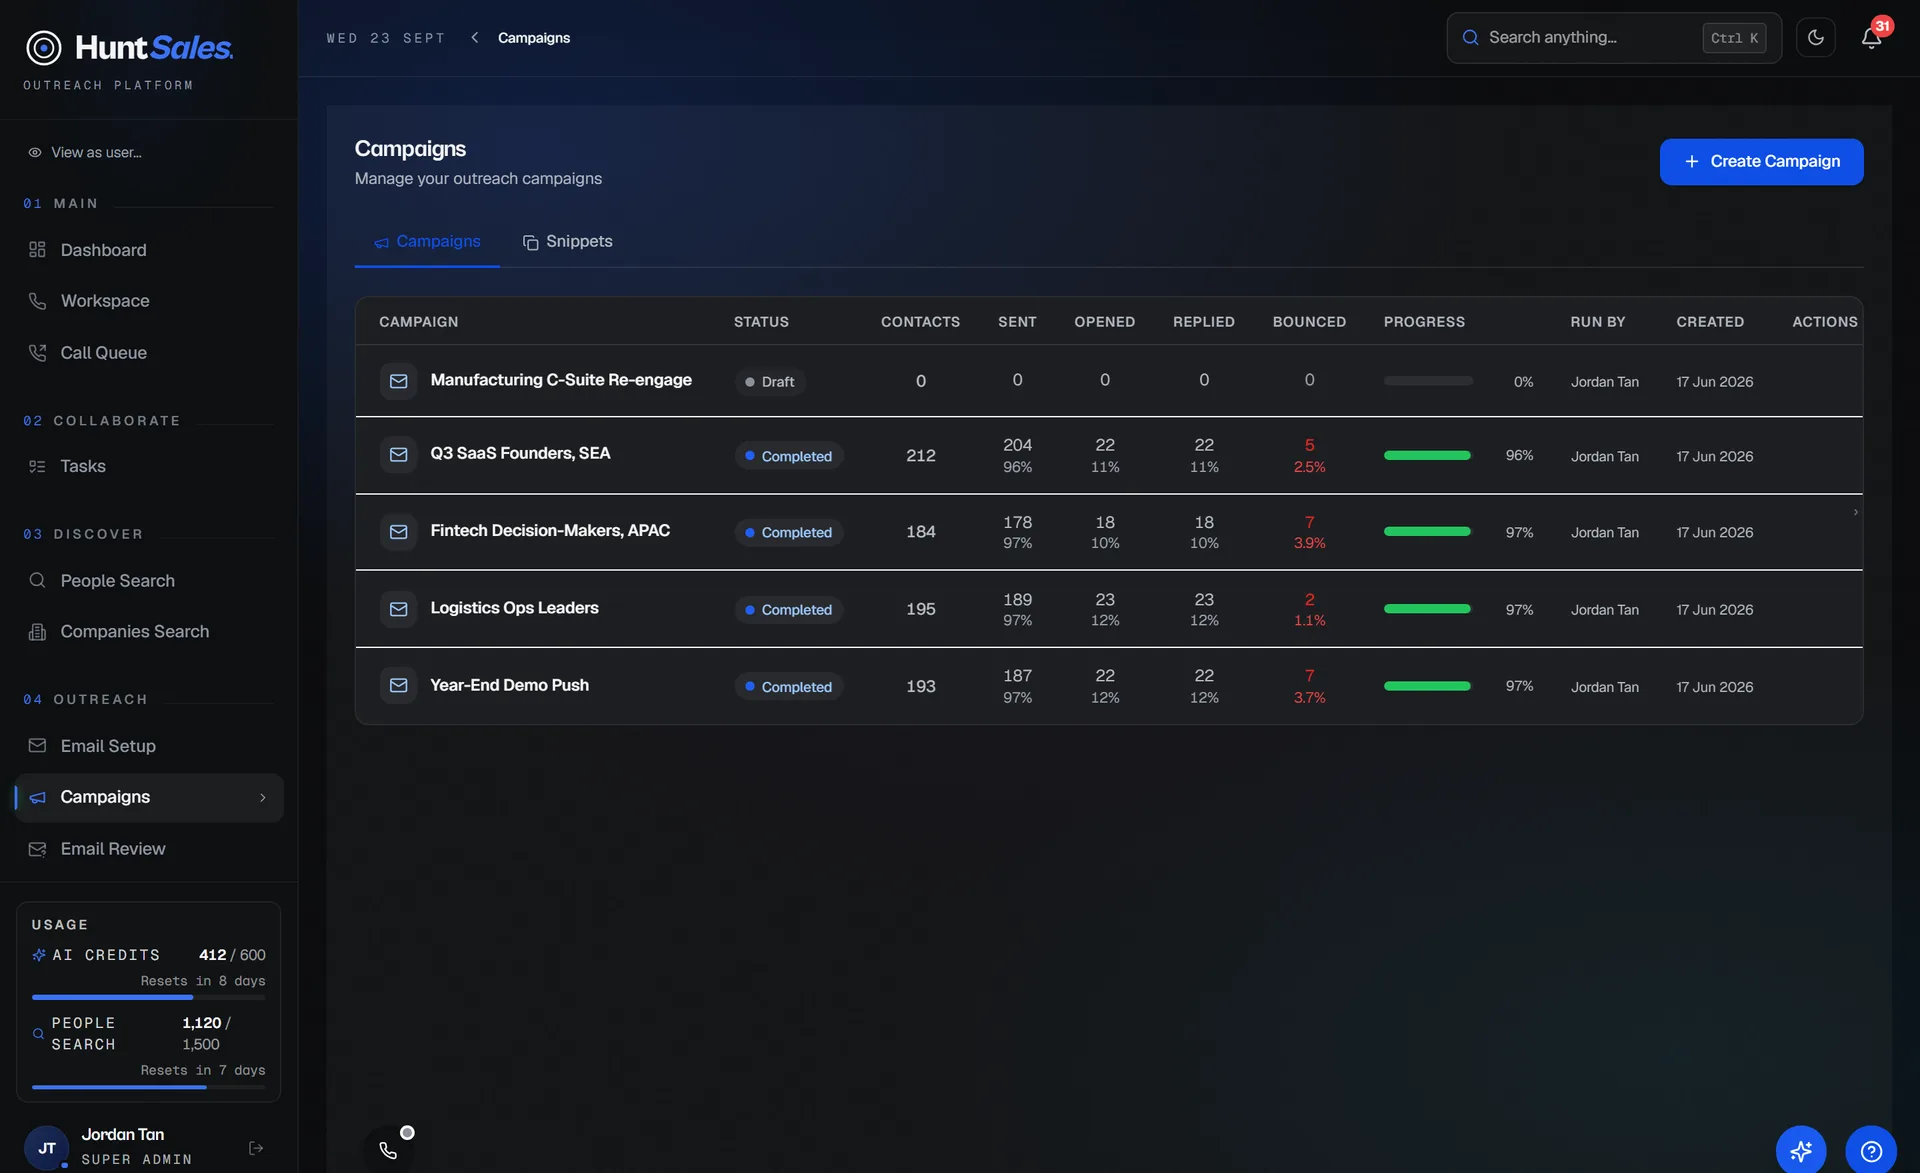Switch to the Snippets tab
This screenshot has width=1920, height=1173.
point(568,242)
